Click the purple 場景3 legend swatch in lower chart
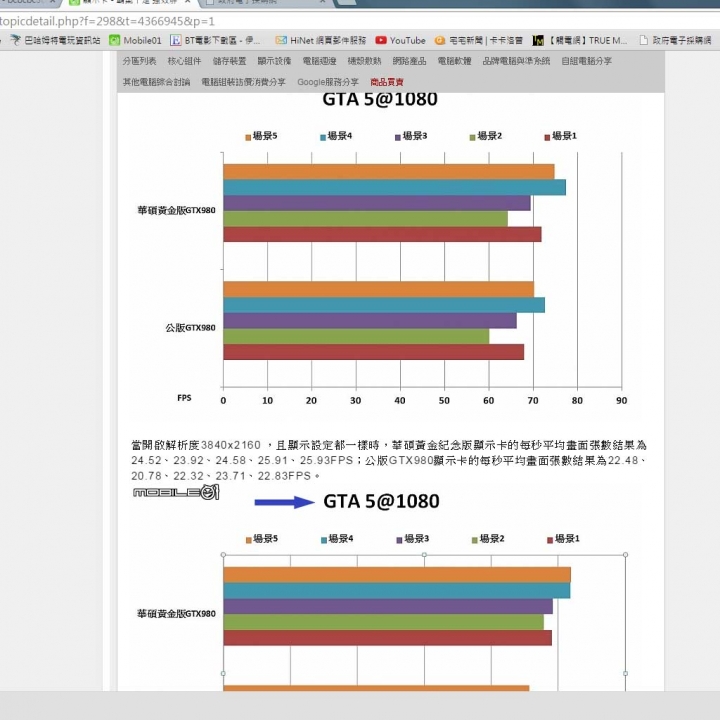 click(x=399, y=540)
